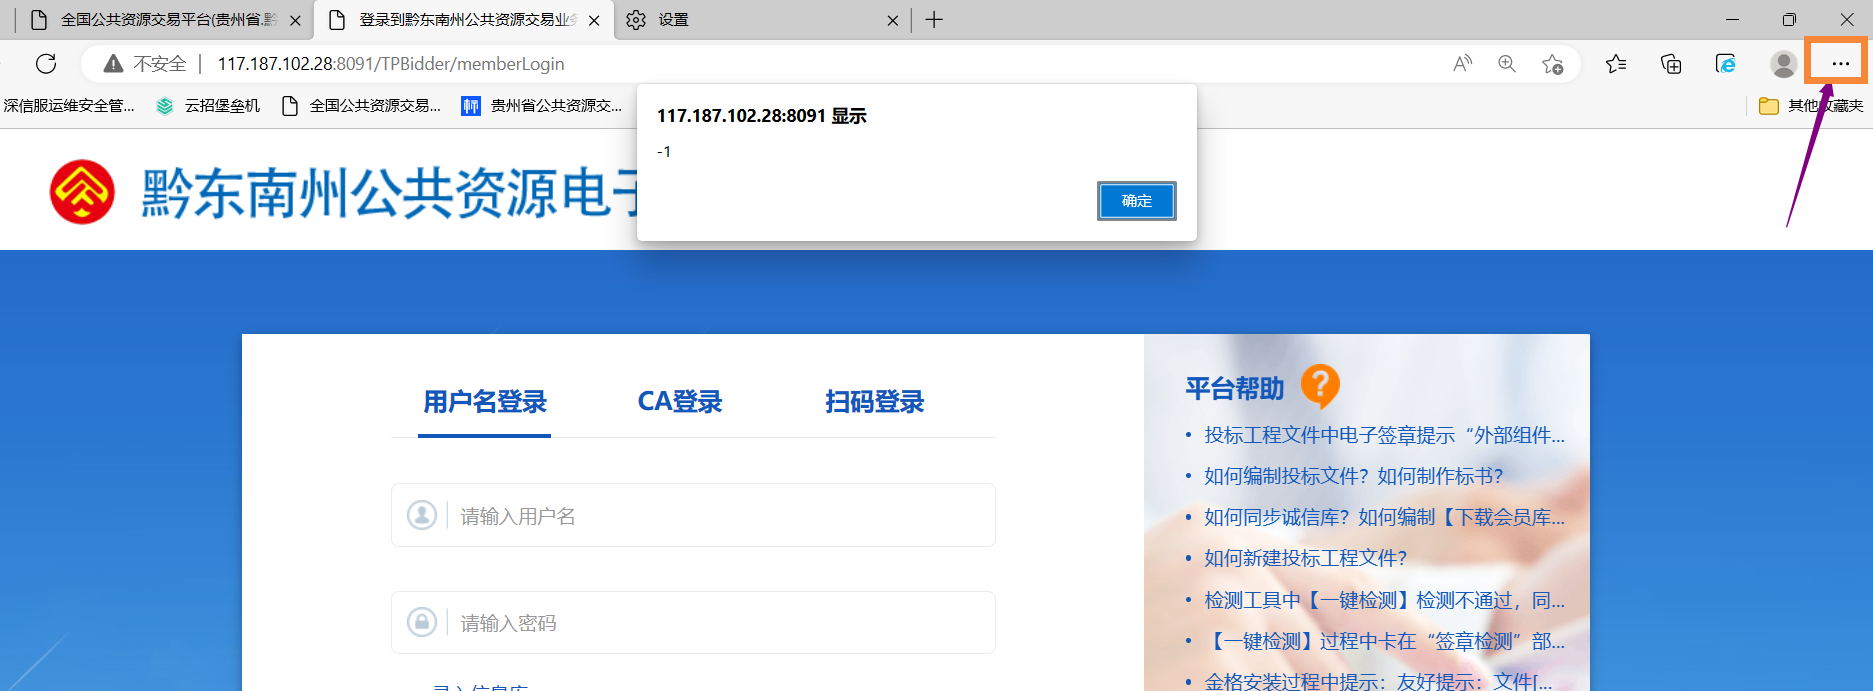Add this page to favorites star icon

coord(1552,64)
